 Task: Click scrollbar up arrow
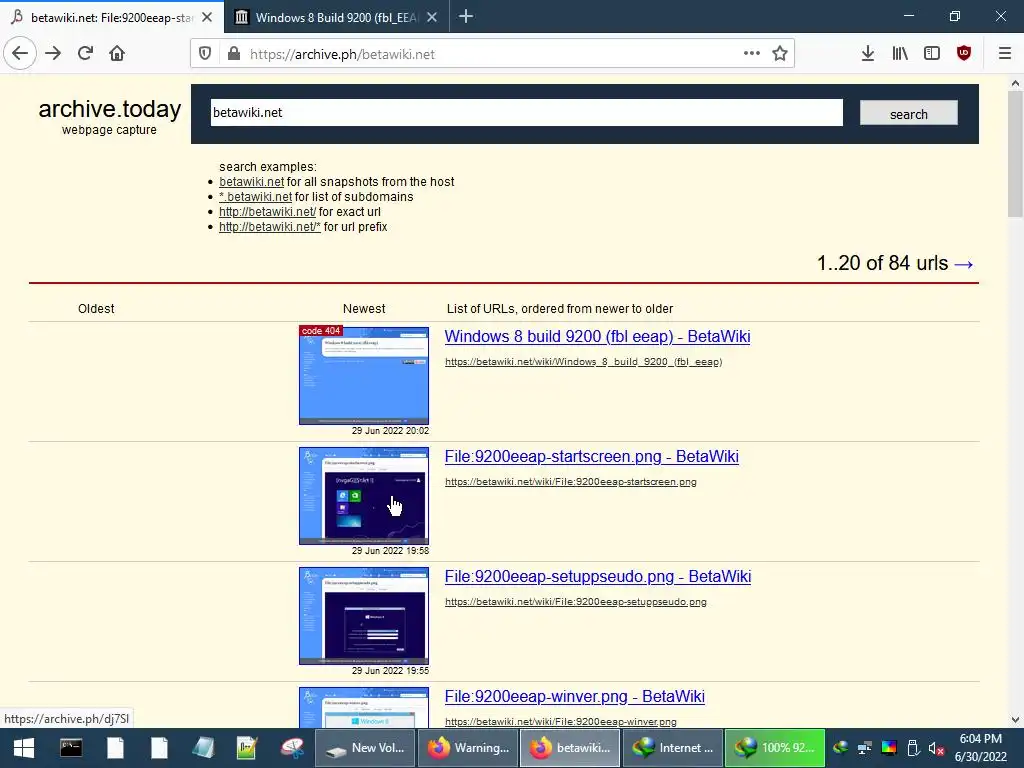pyautogui.click(x=1015, y=83)
